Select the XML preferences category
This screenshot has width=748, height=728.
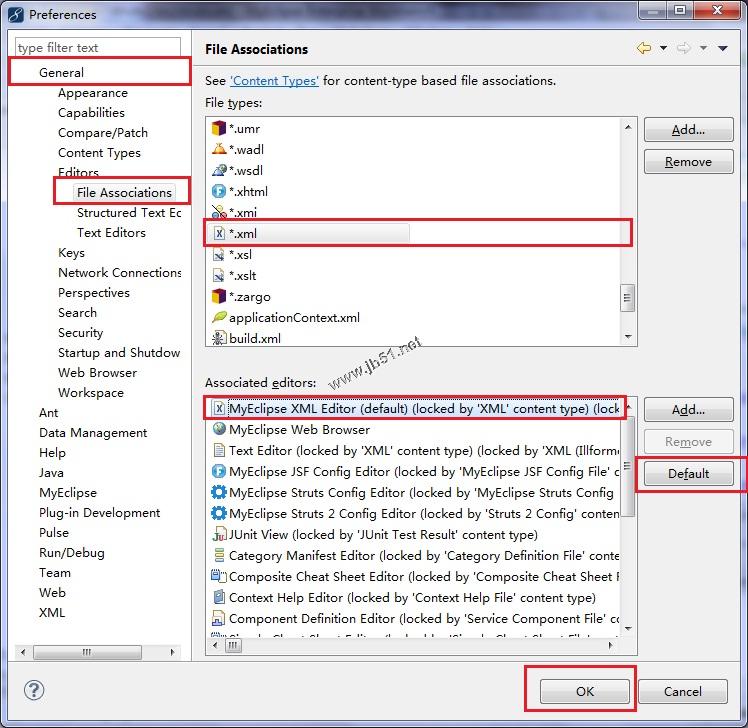52,612
